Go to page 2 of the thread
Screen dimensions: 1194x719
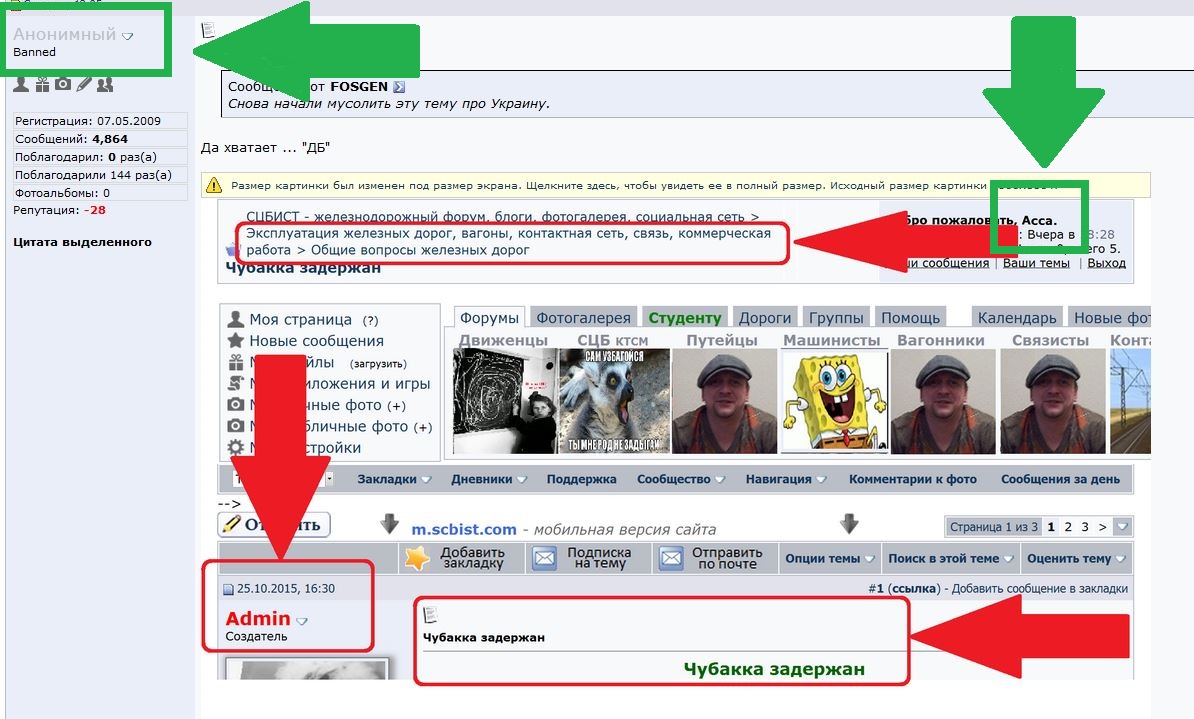coord(1068,526)
